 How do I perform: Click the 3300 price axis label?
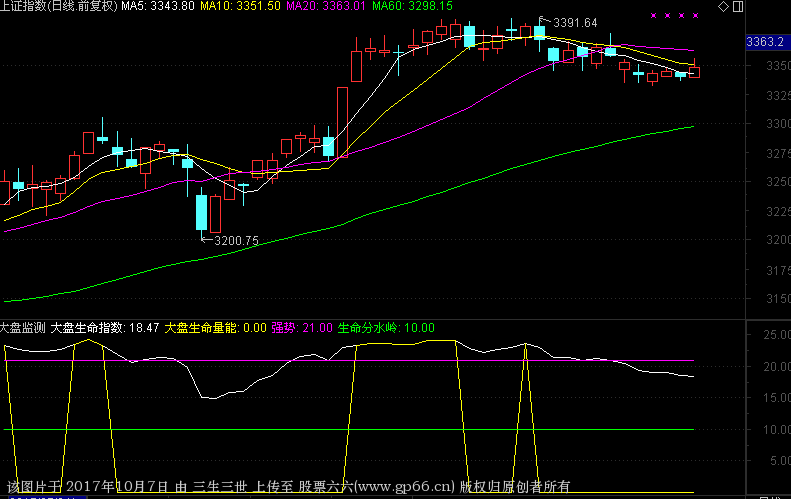[x=778, y=124]
